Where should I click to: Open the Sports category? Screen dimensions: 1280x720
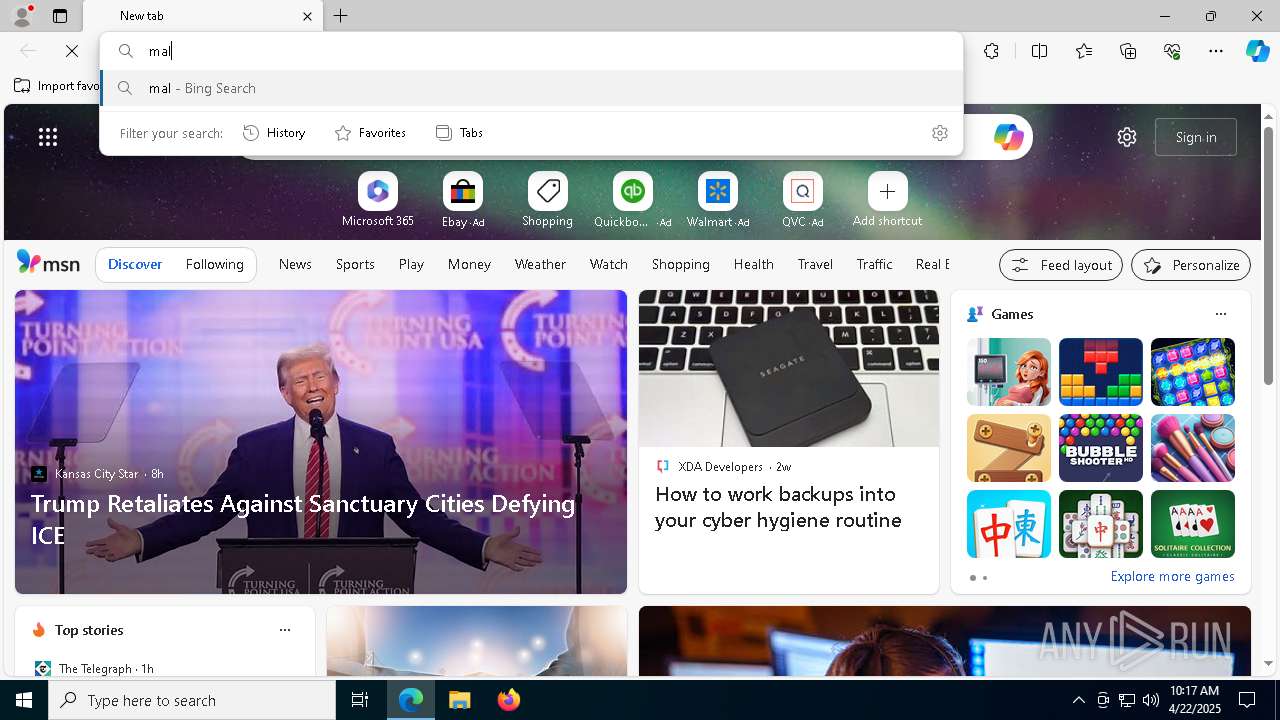355,264
